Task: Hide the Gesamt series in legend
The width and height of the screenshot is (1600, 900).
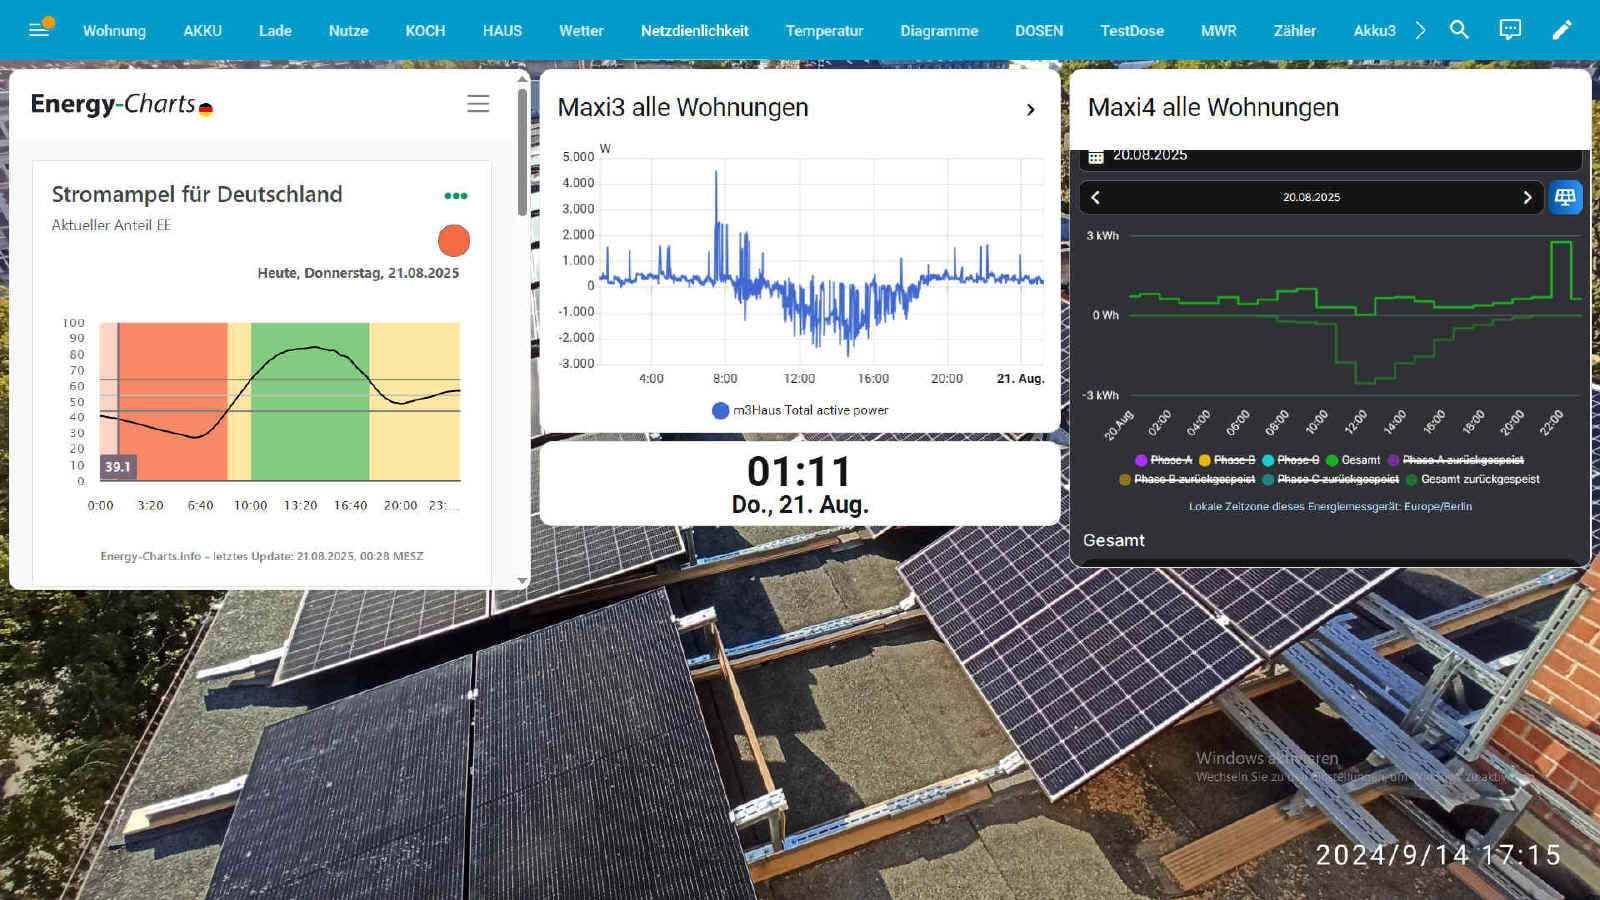Action: point(1353,460)
